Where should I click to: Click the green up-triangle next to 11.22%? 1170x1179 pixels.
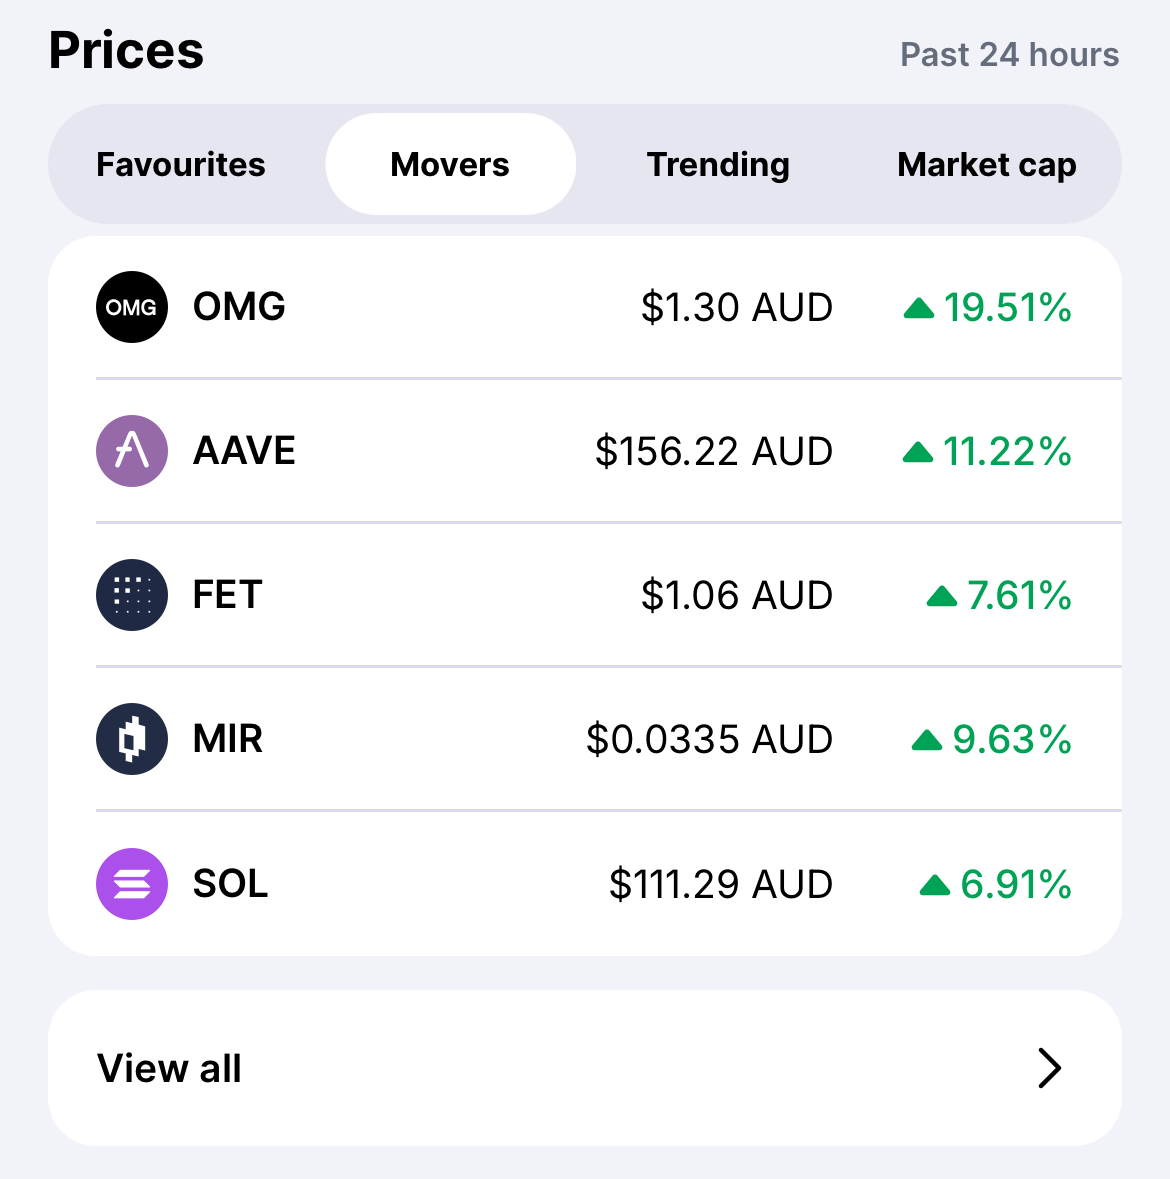click(x=918, y=453)
